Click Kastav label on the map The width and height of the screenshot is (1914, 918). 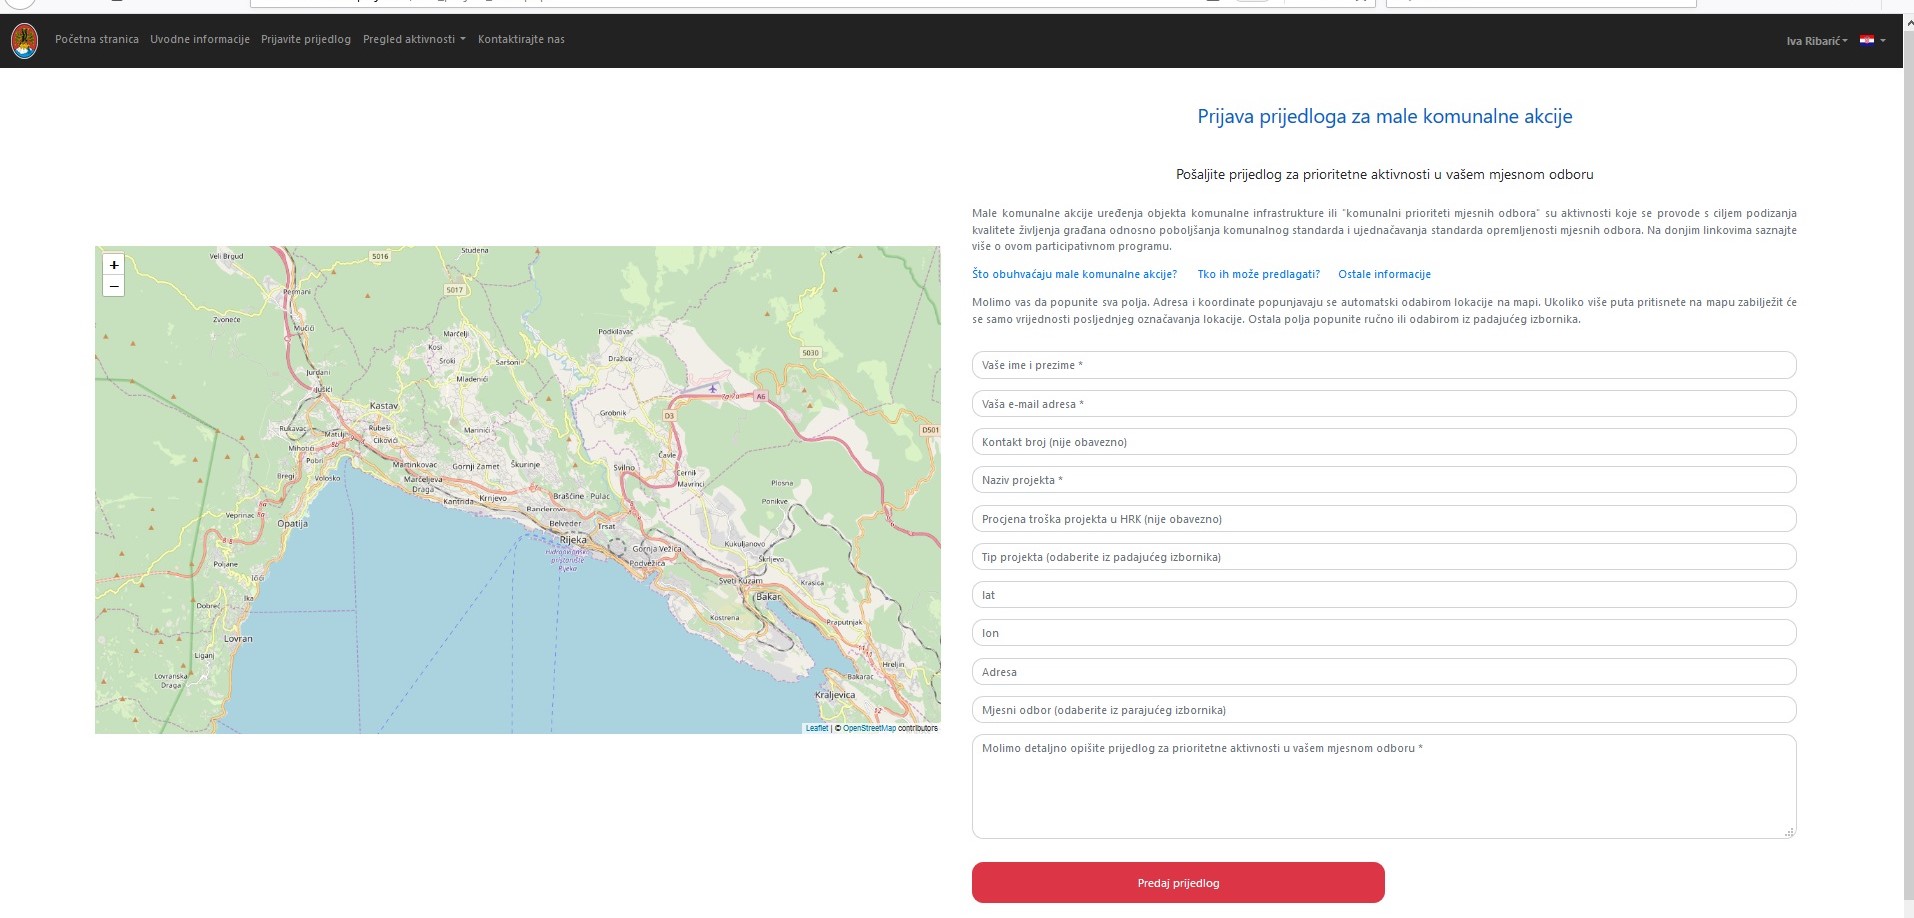point(384,406)
